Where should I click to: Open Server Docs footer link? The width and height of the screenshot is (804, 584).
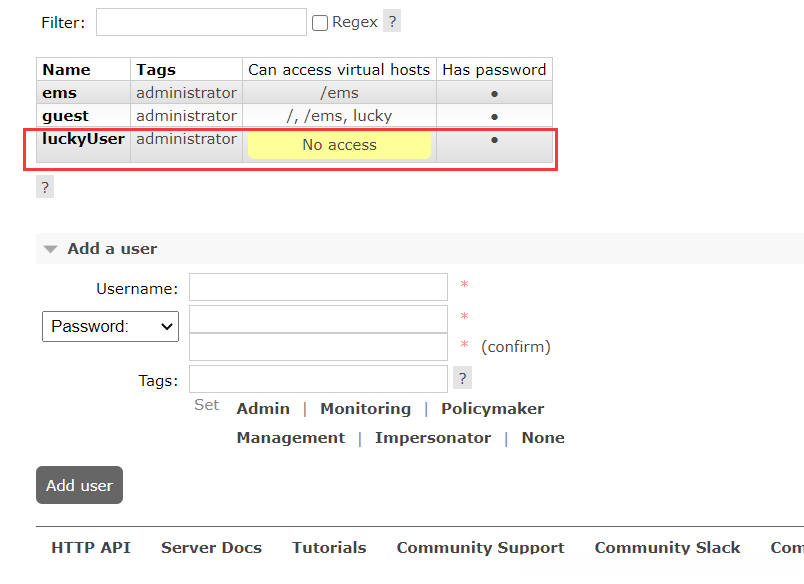tap(211, 548)
